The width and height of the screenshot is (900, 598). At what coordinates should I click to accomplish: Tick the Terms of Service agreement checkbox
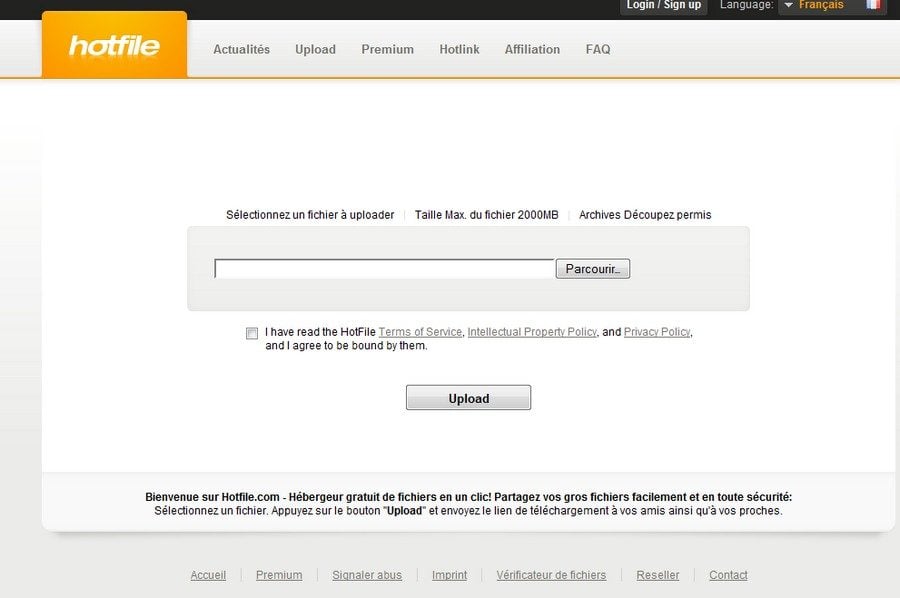point(252,333)
